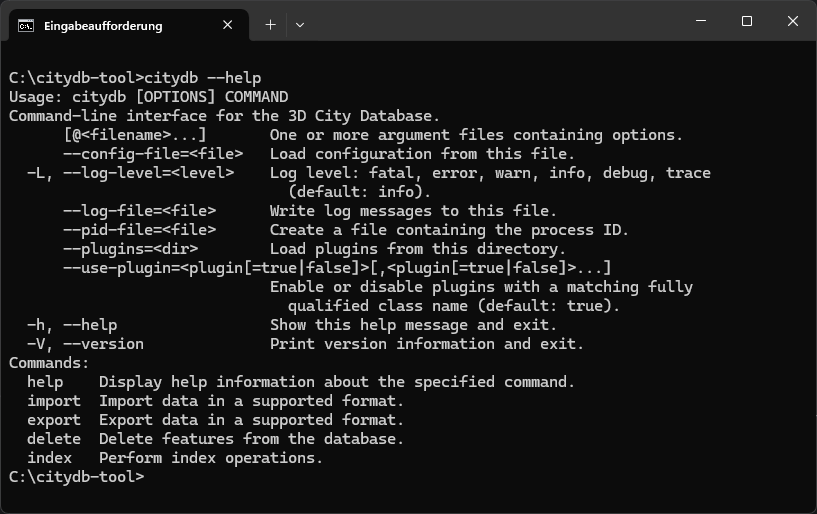Click the export command name
Screen dimensions: 817x514
(54, 420)
